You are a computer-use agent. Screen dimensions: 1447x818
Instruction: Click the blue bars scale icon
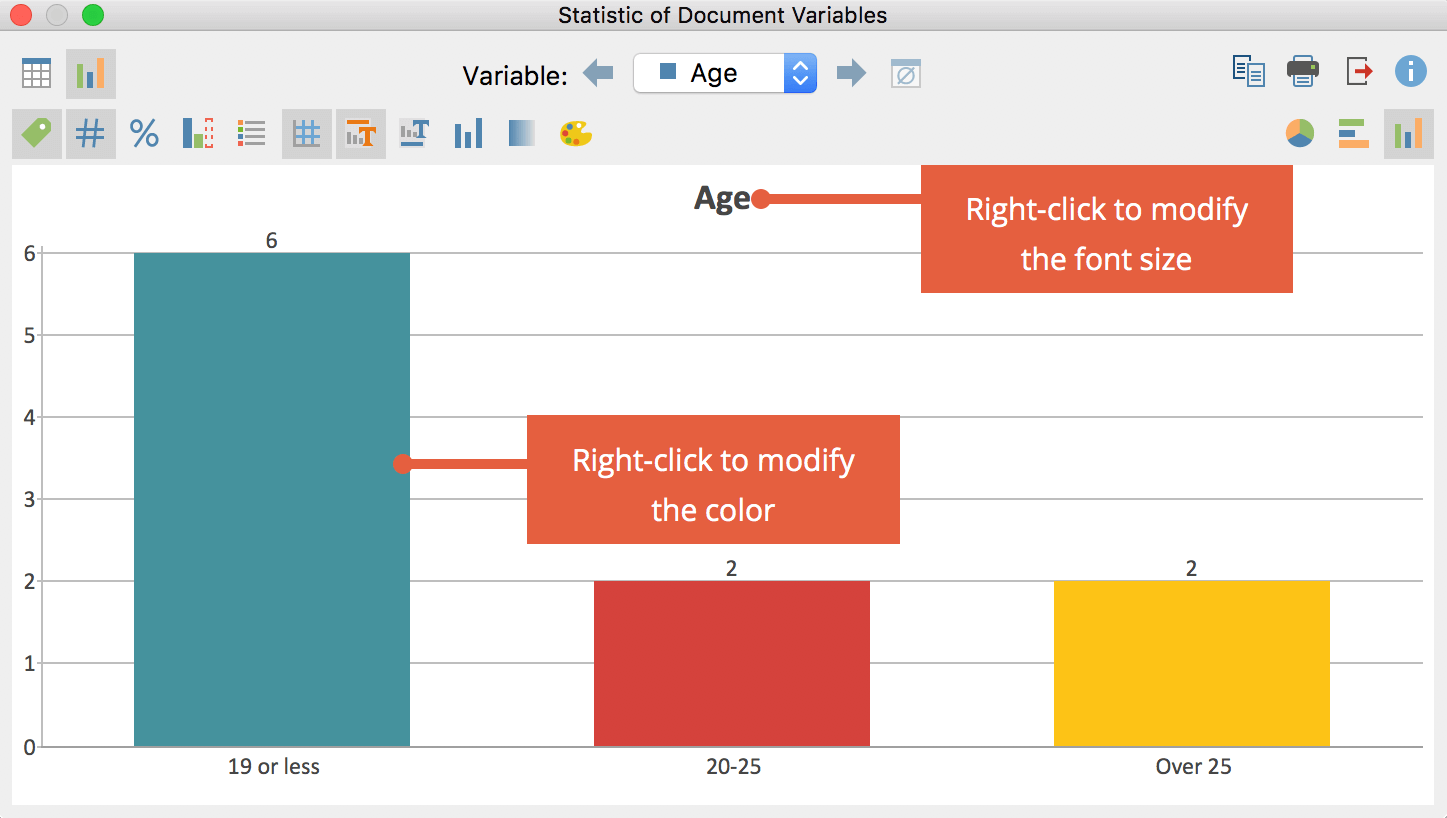click(x=468, y=134)
